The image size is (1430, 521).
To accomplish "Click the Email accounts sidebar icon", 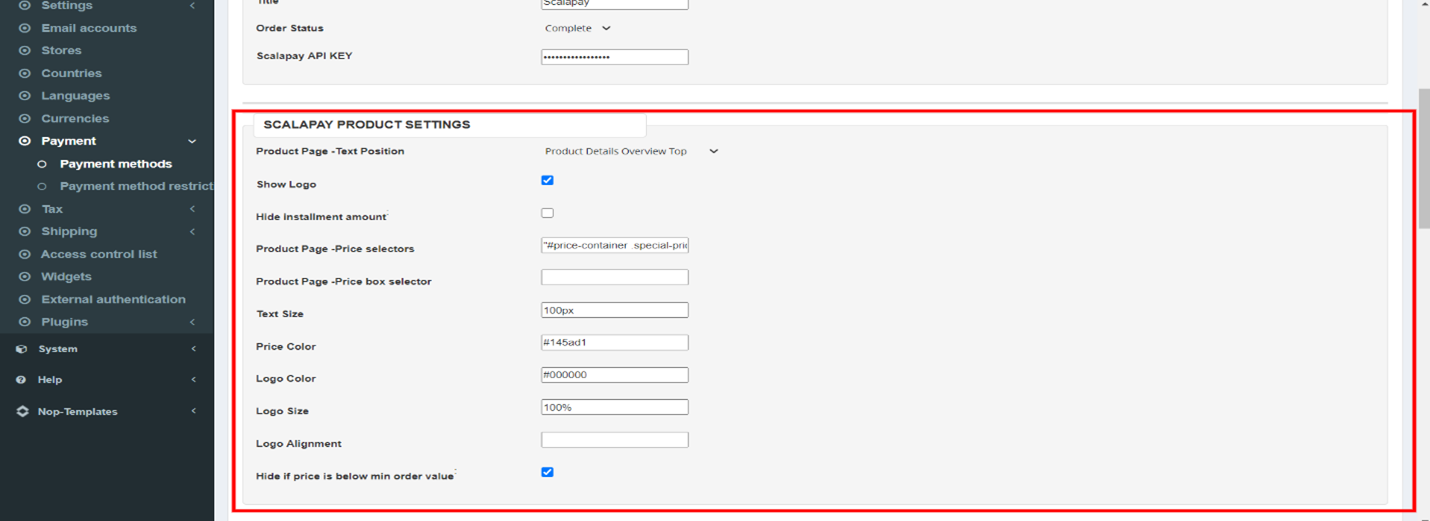I will point(25,28).
